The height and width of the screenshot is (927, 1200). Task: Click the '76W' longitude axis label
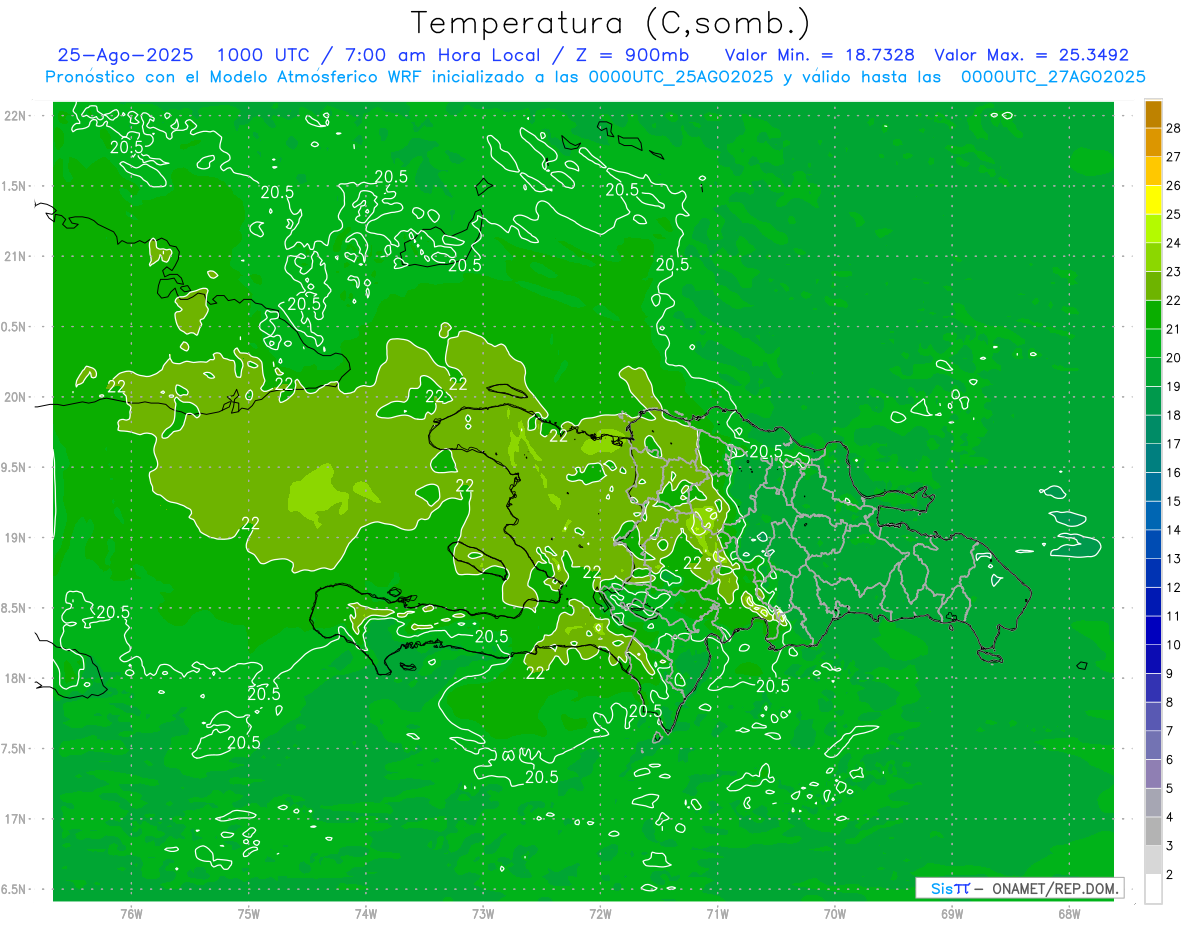[131, 914]
